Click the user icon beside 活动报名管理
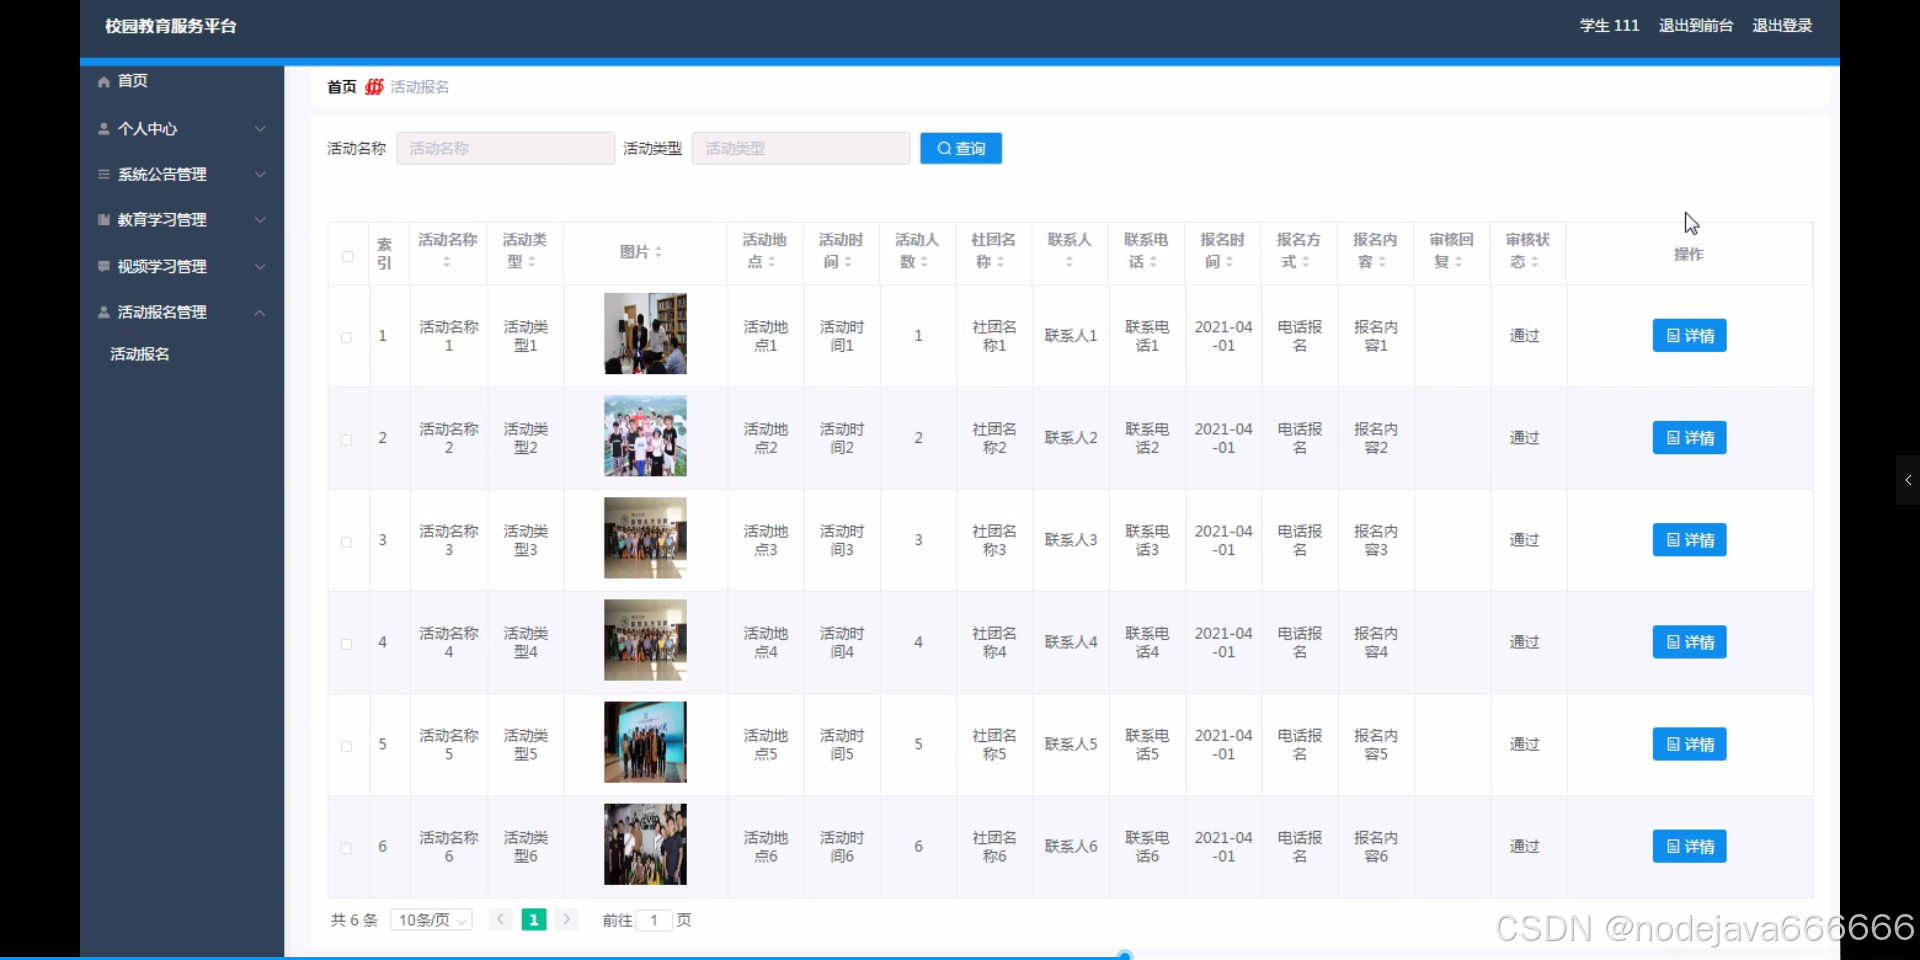 (103, 312)
